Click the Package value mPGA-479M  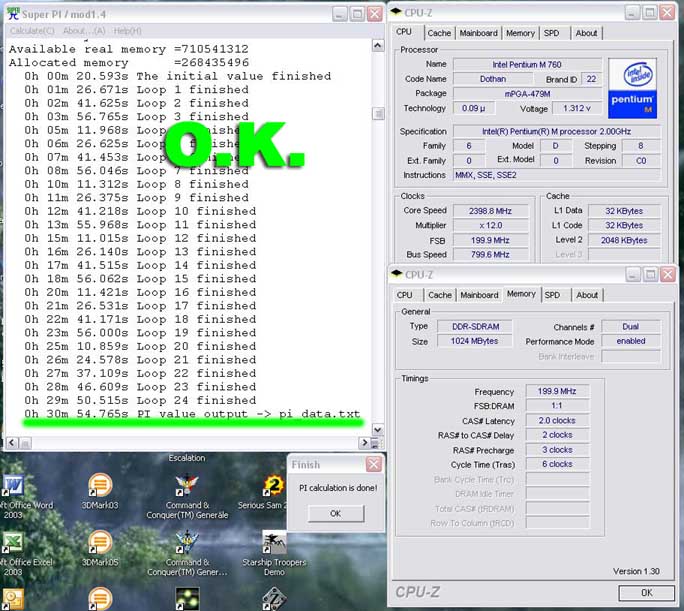[x=527, y=94]
